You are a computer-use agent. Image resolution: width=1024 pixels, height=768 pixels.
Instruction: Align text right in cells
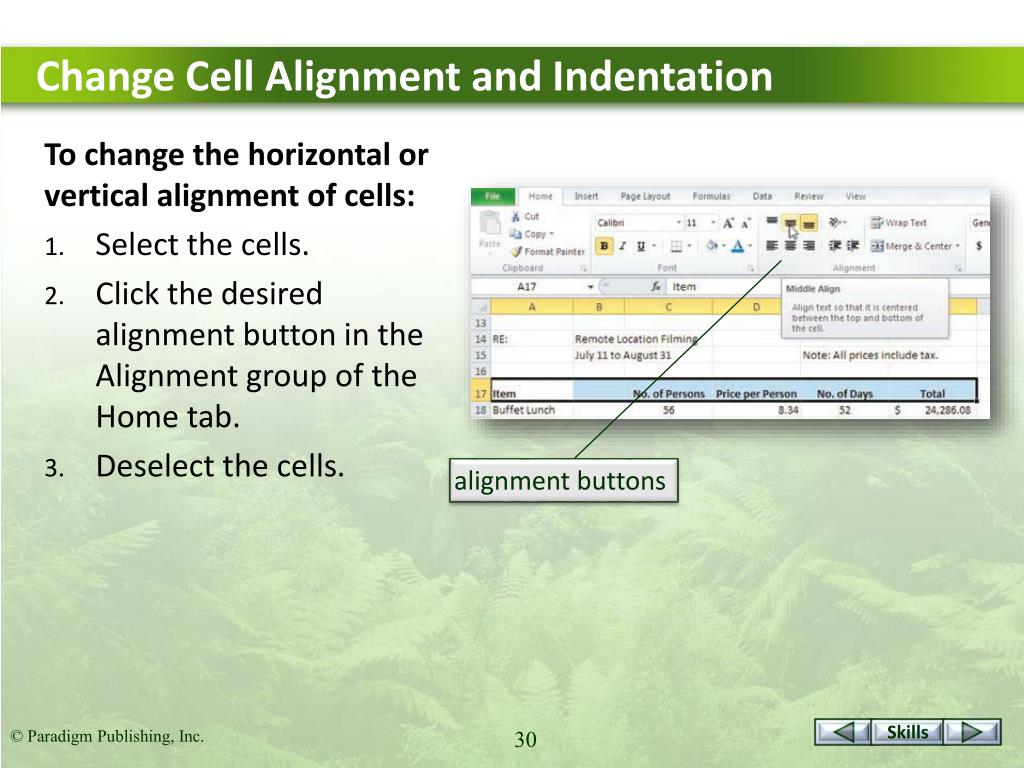tap(808, 246)
